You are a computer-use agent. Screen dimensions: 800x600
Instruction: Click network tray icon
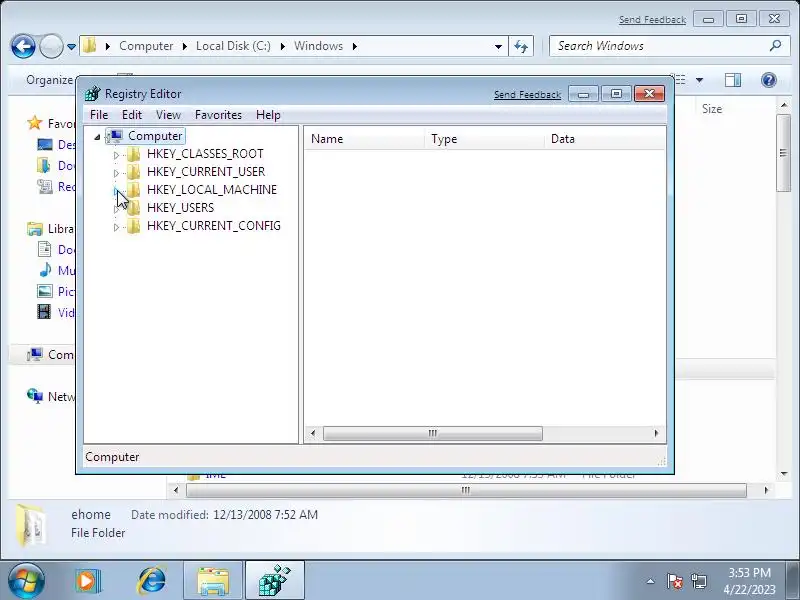click(x=698, y=581)
